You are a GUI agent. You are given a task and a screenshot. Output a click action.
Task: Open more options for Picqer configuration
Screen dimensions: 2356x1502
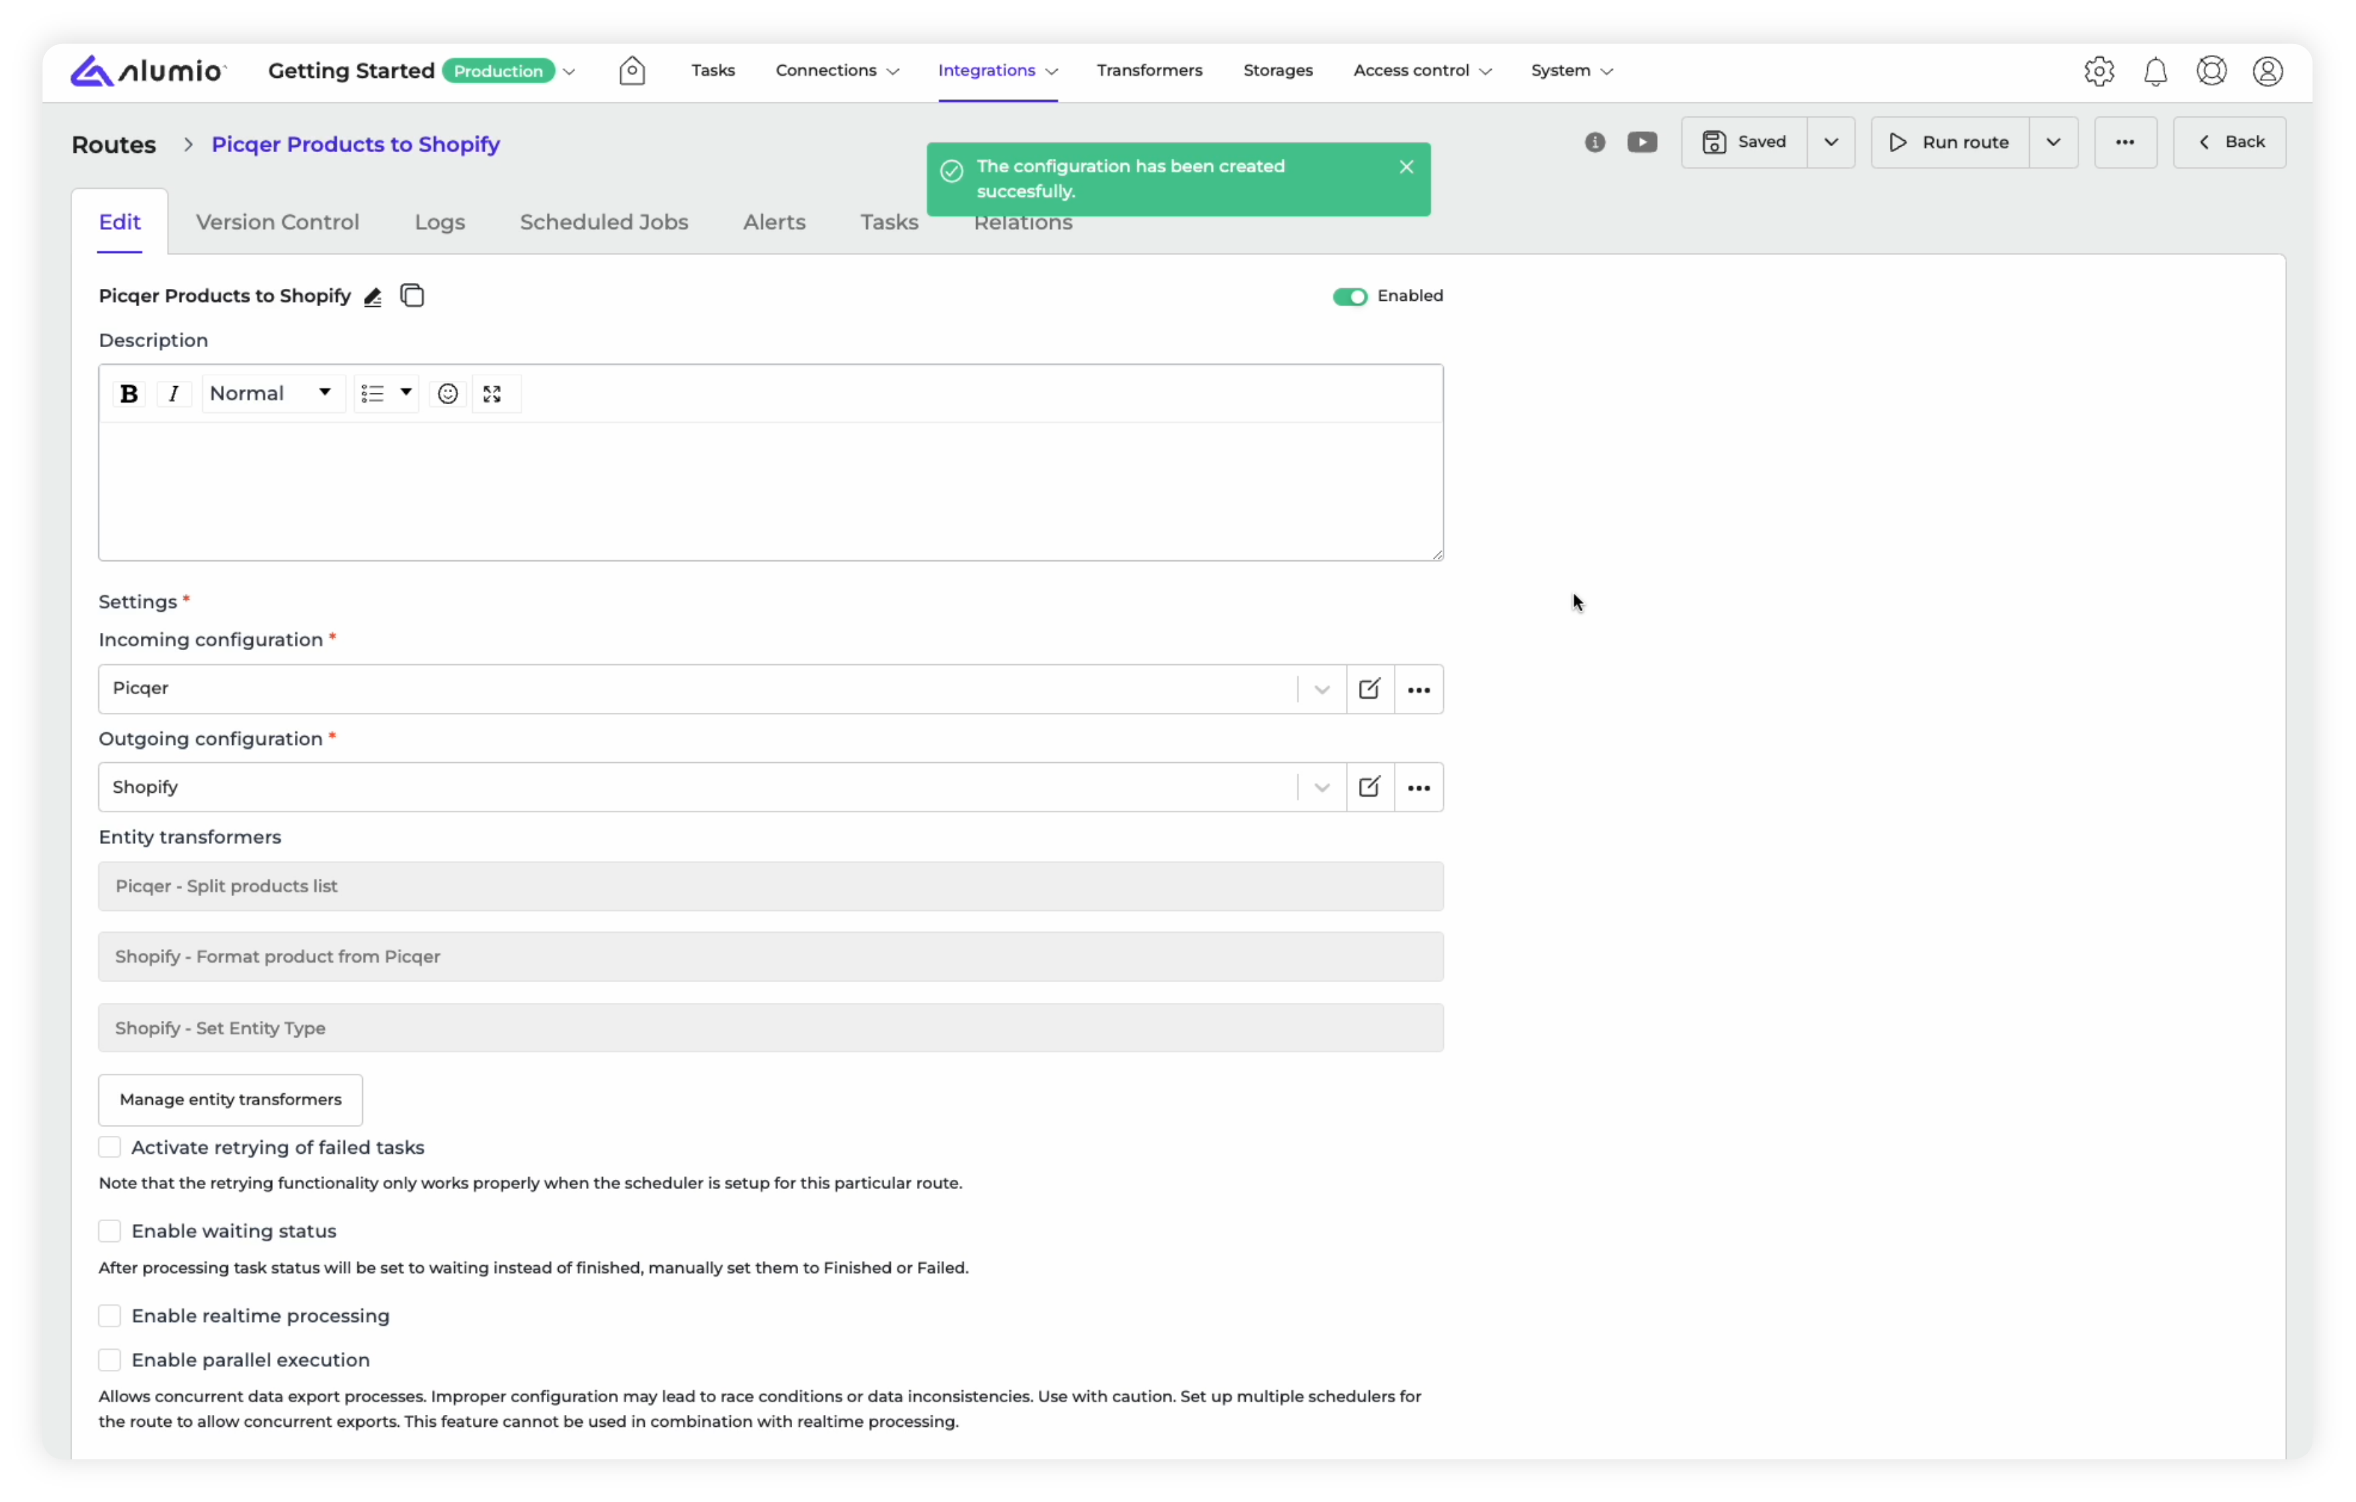(1418, 689)
